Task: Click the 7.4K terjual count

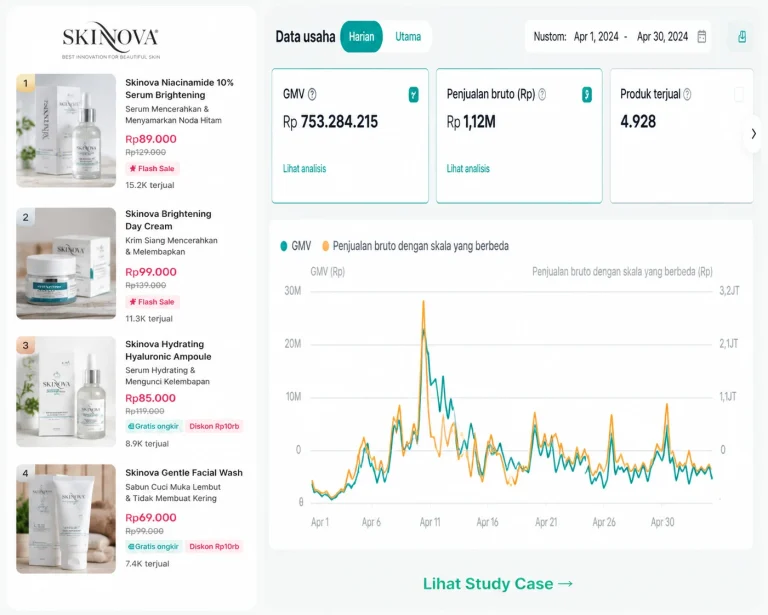Action: [147, 564]
